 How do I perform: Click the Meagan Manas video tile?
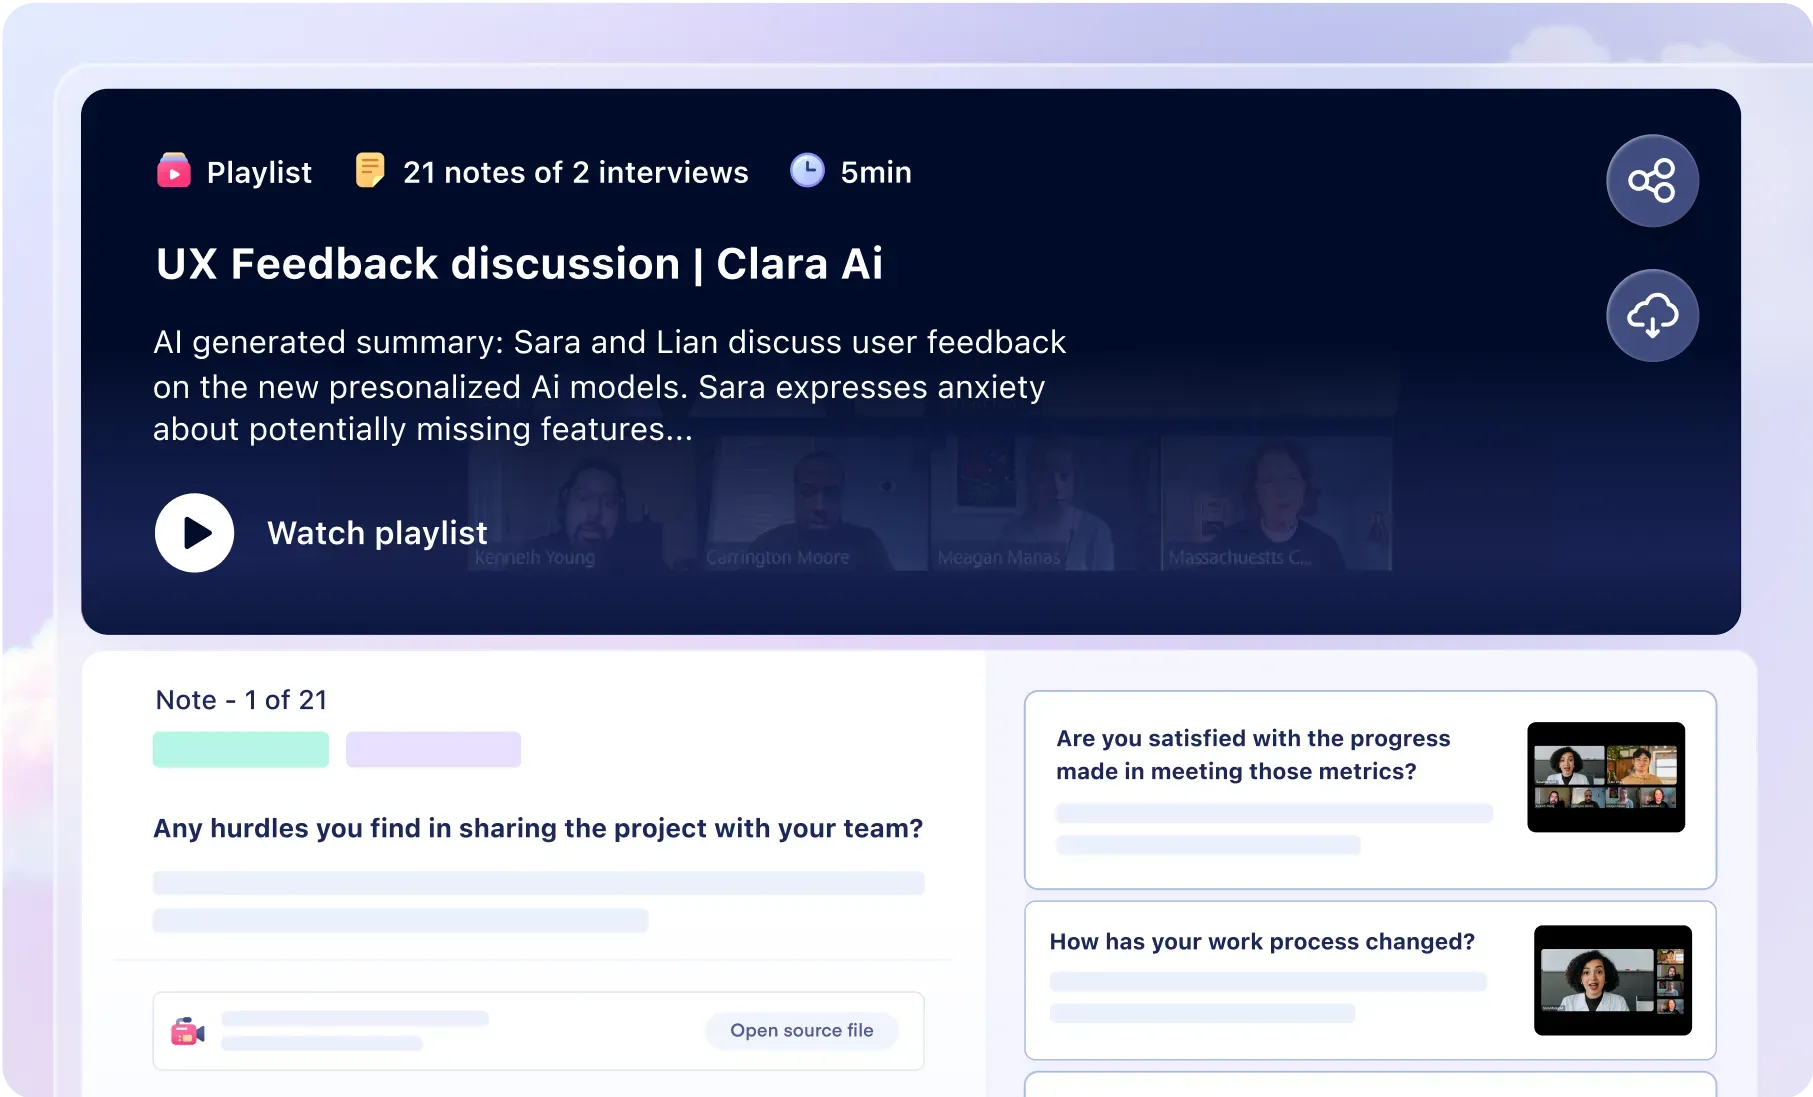coord(1045,504)
